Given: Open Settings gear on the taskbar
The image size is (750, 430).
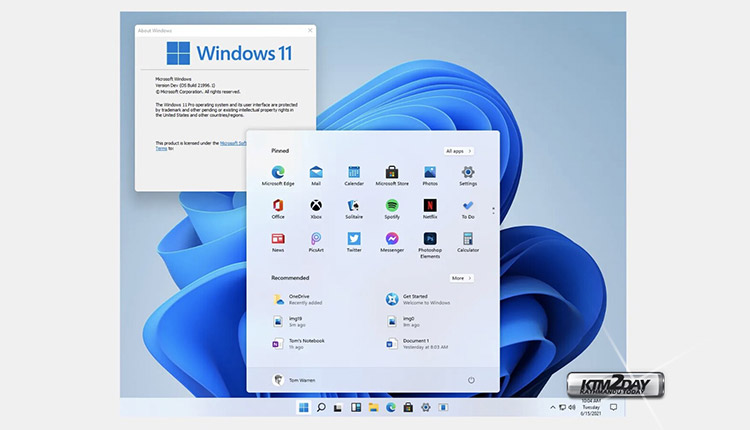Looking at the screenshot, I should pos(425,407).
